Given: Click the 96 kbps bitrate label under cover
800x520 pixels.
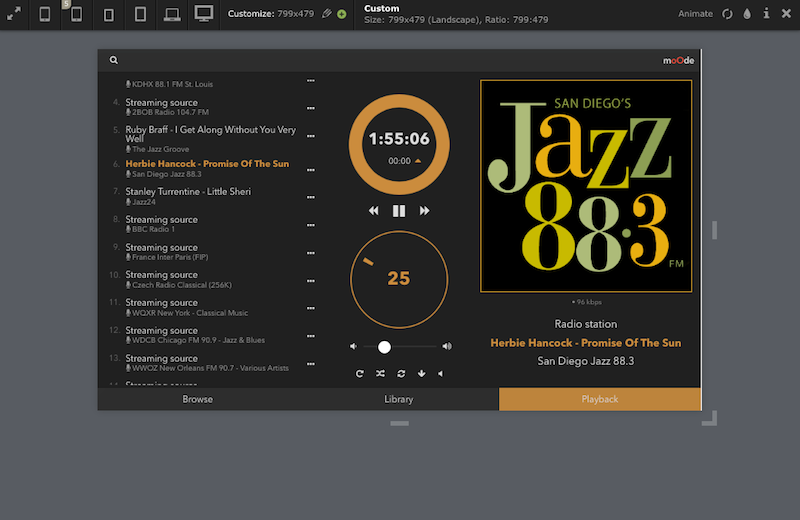Looking at the screenshot, I should (587, 302).
